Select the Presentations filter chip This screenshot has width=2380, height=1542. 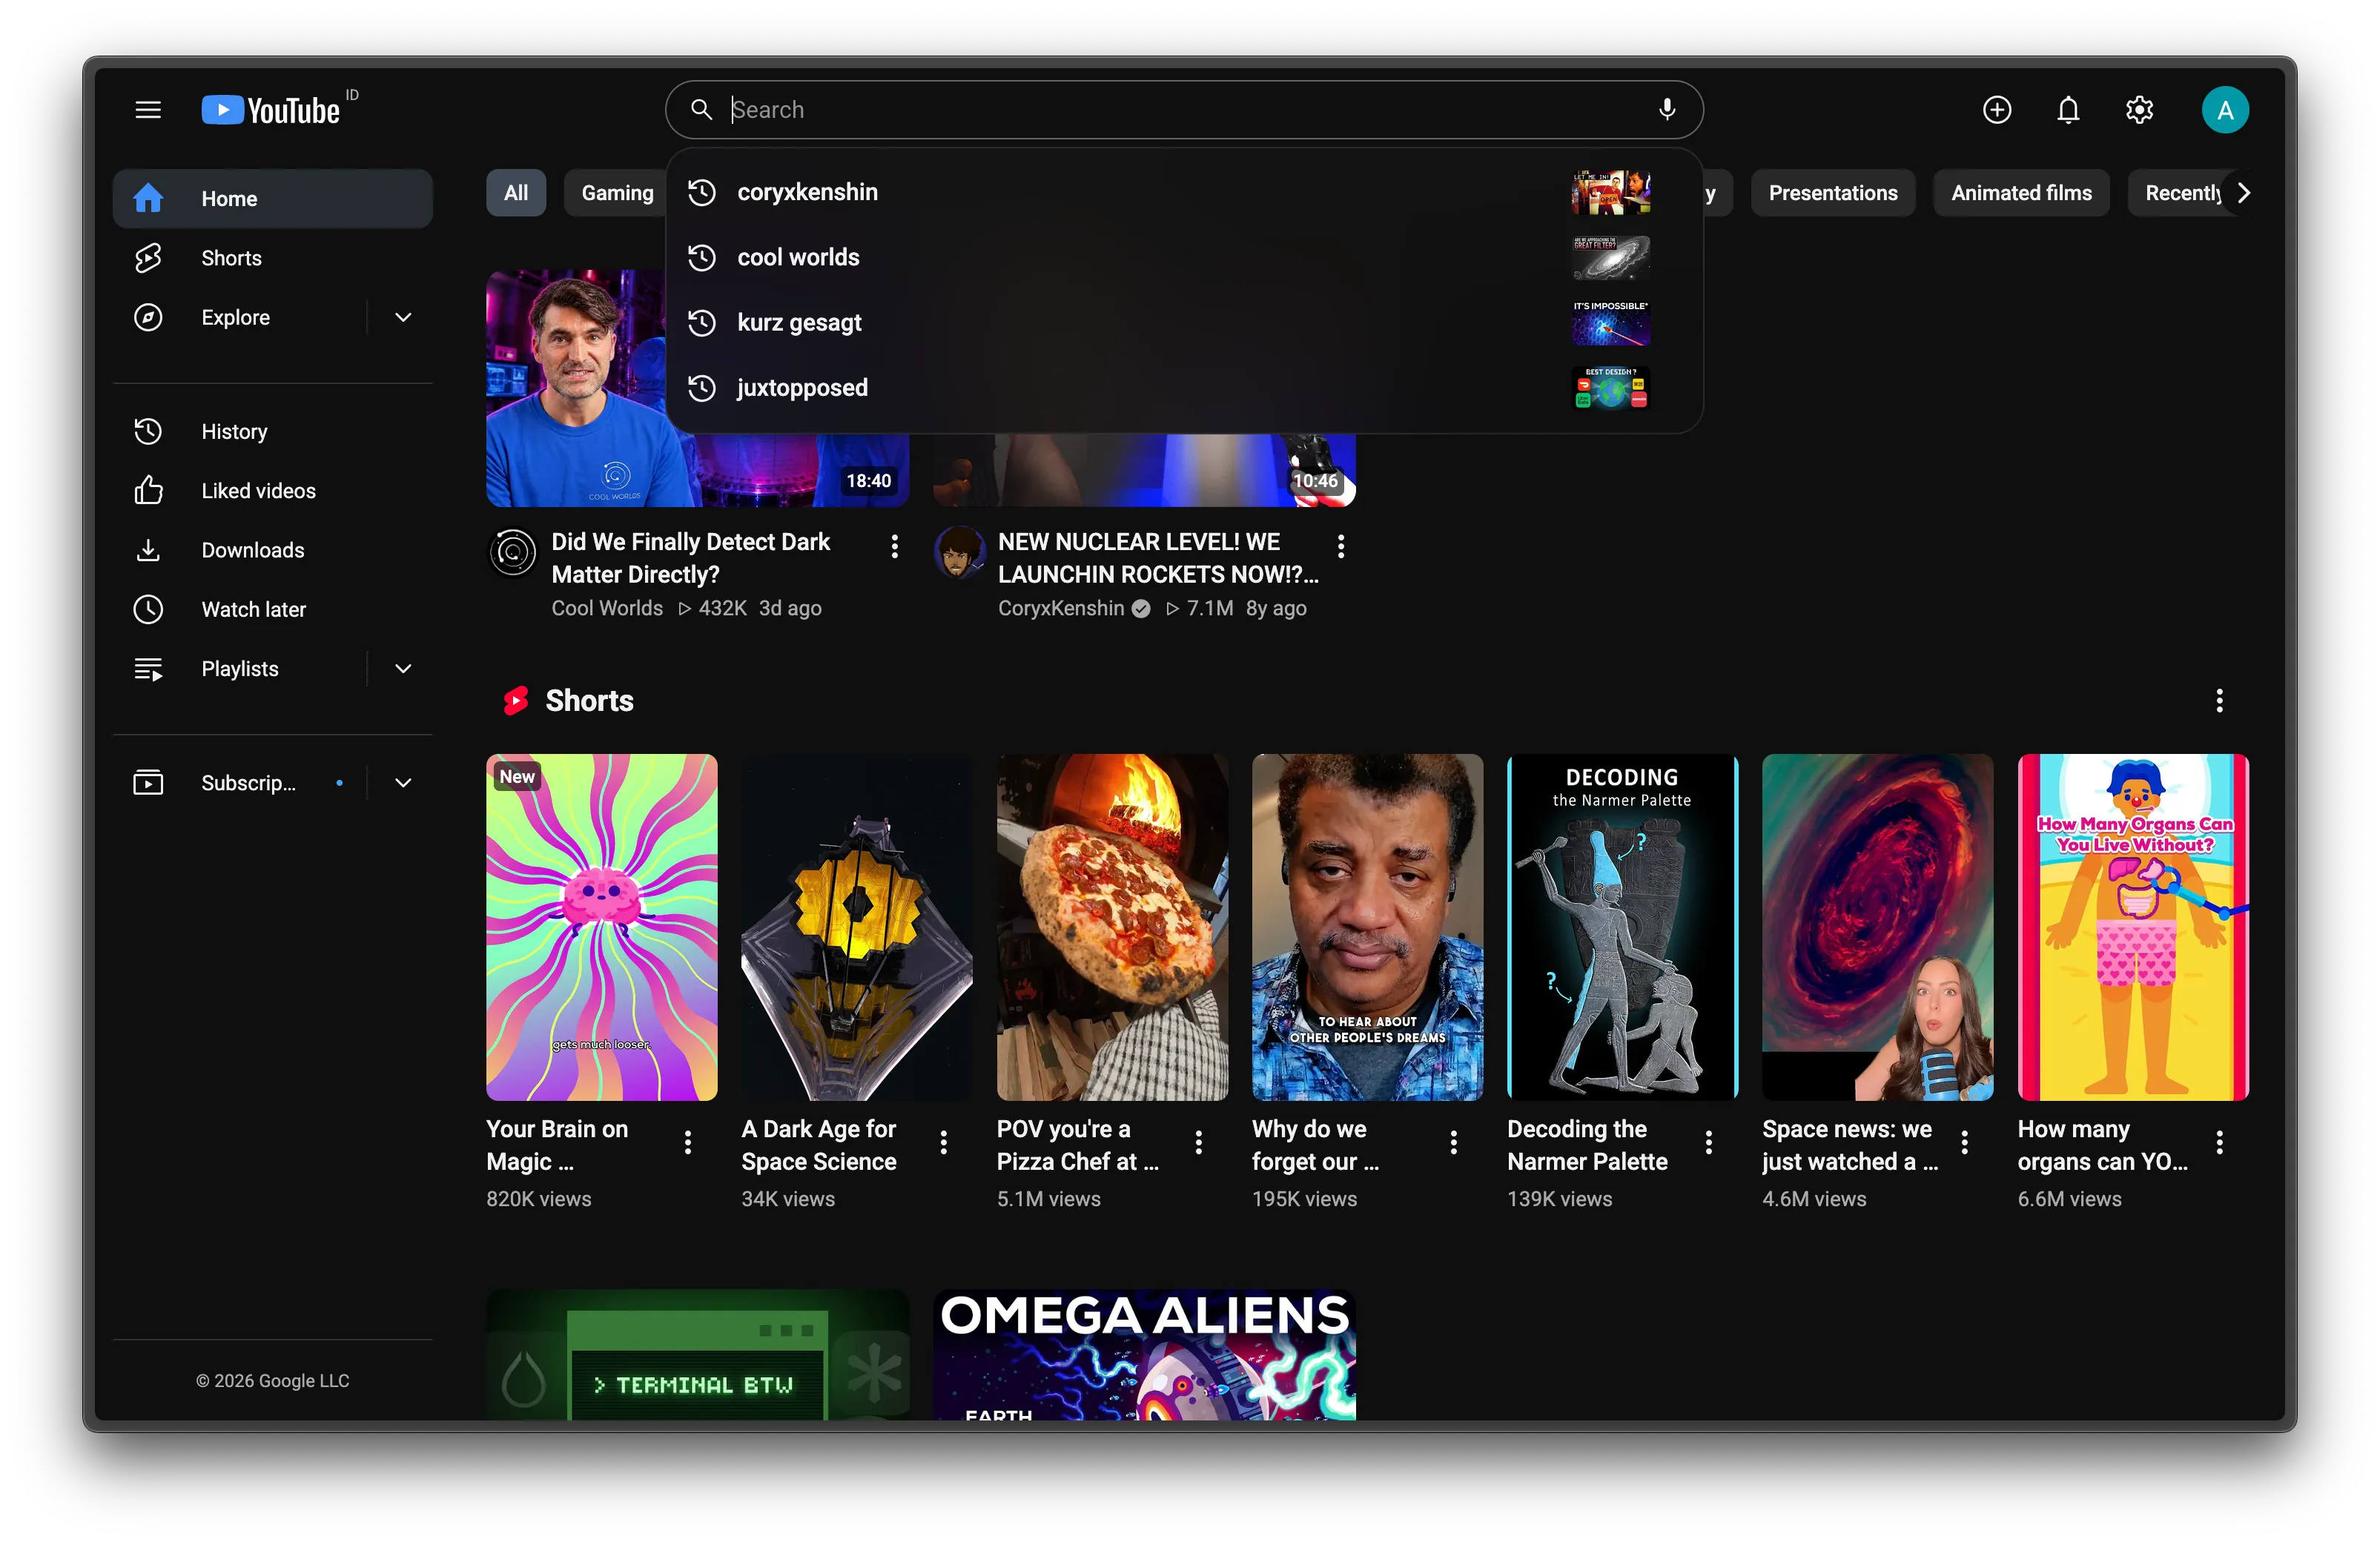(1832, 193)
